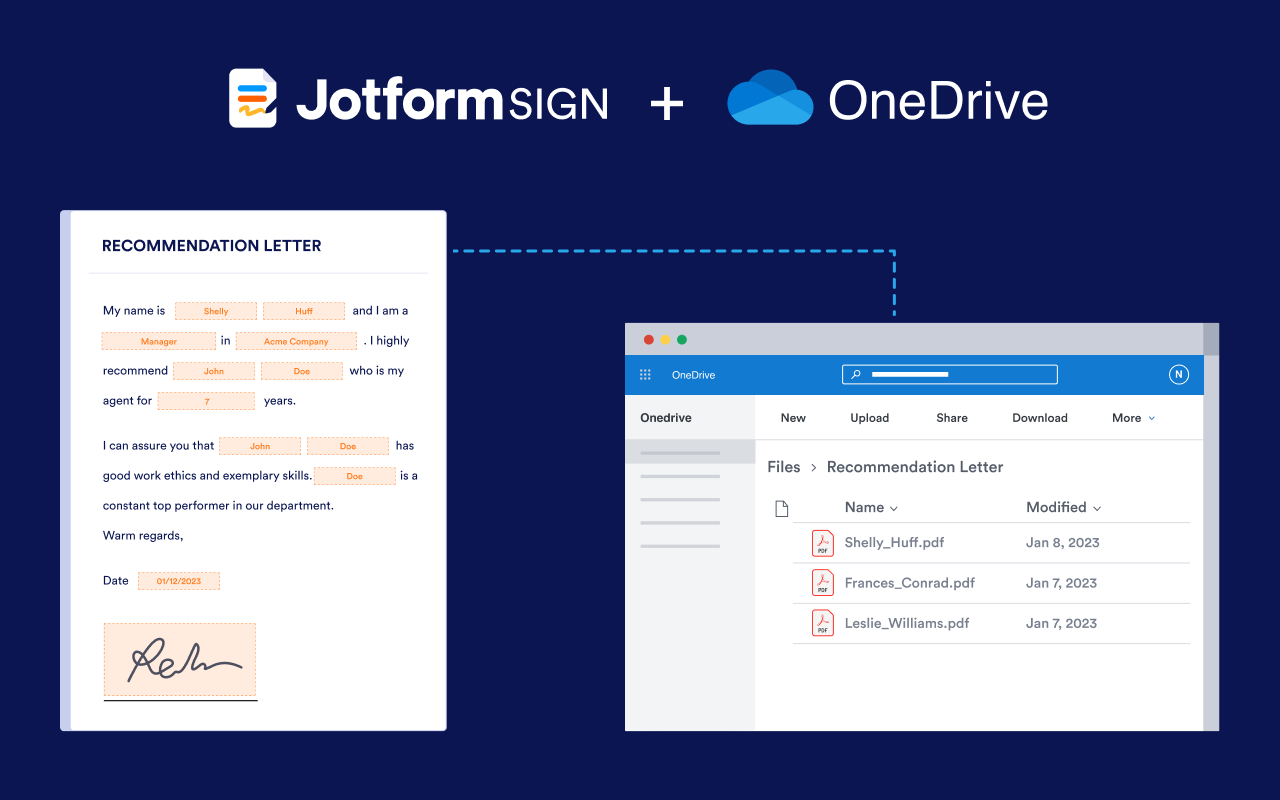Viewport: 1280px width, 800px height.
Task: Click the Share option in OneDrive
Action: click(951, 417)
